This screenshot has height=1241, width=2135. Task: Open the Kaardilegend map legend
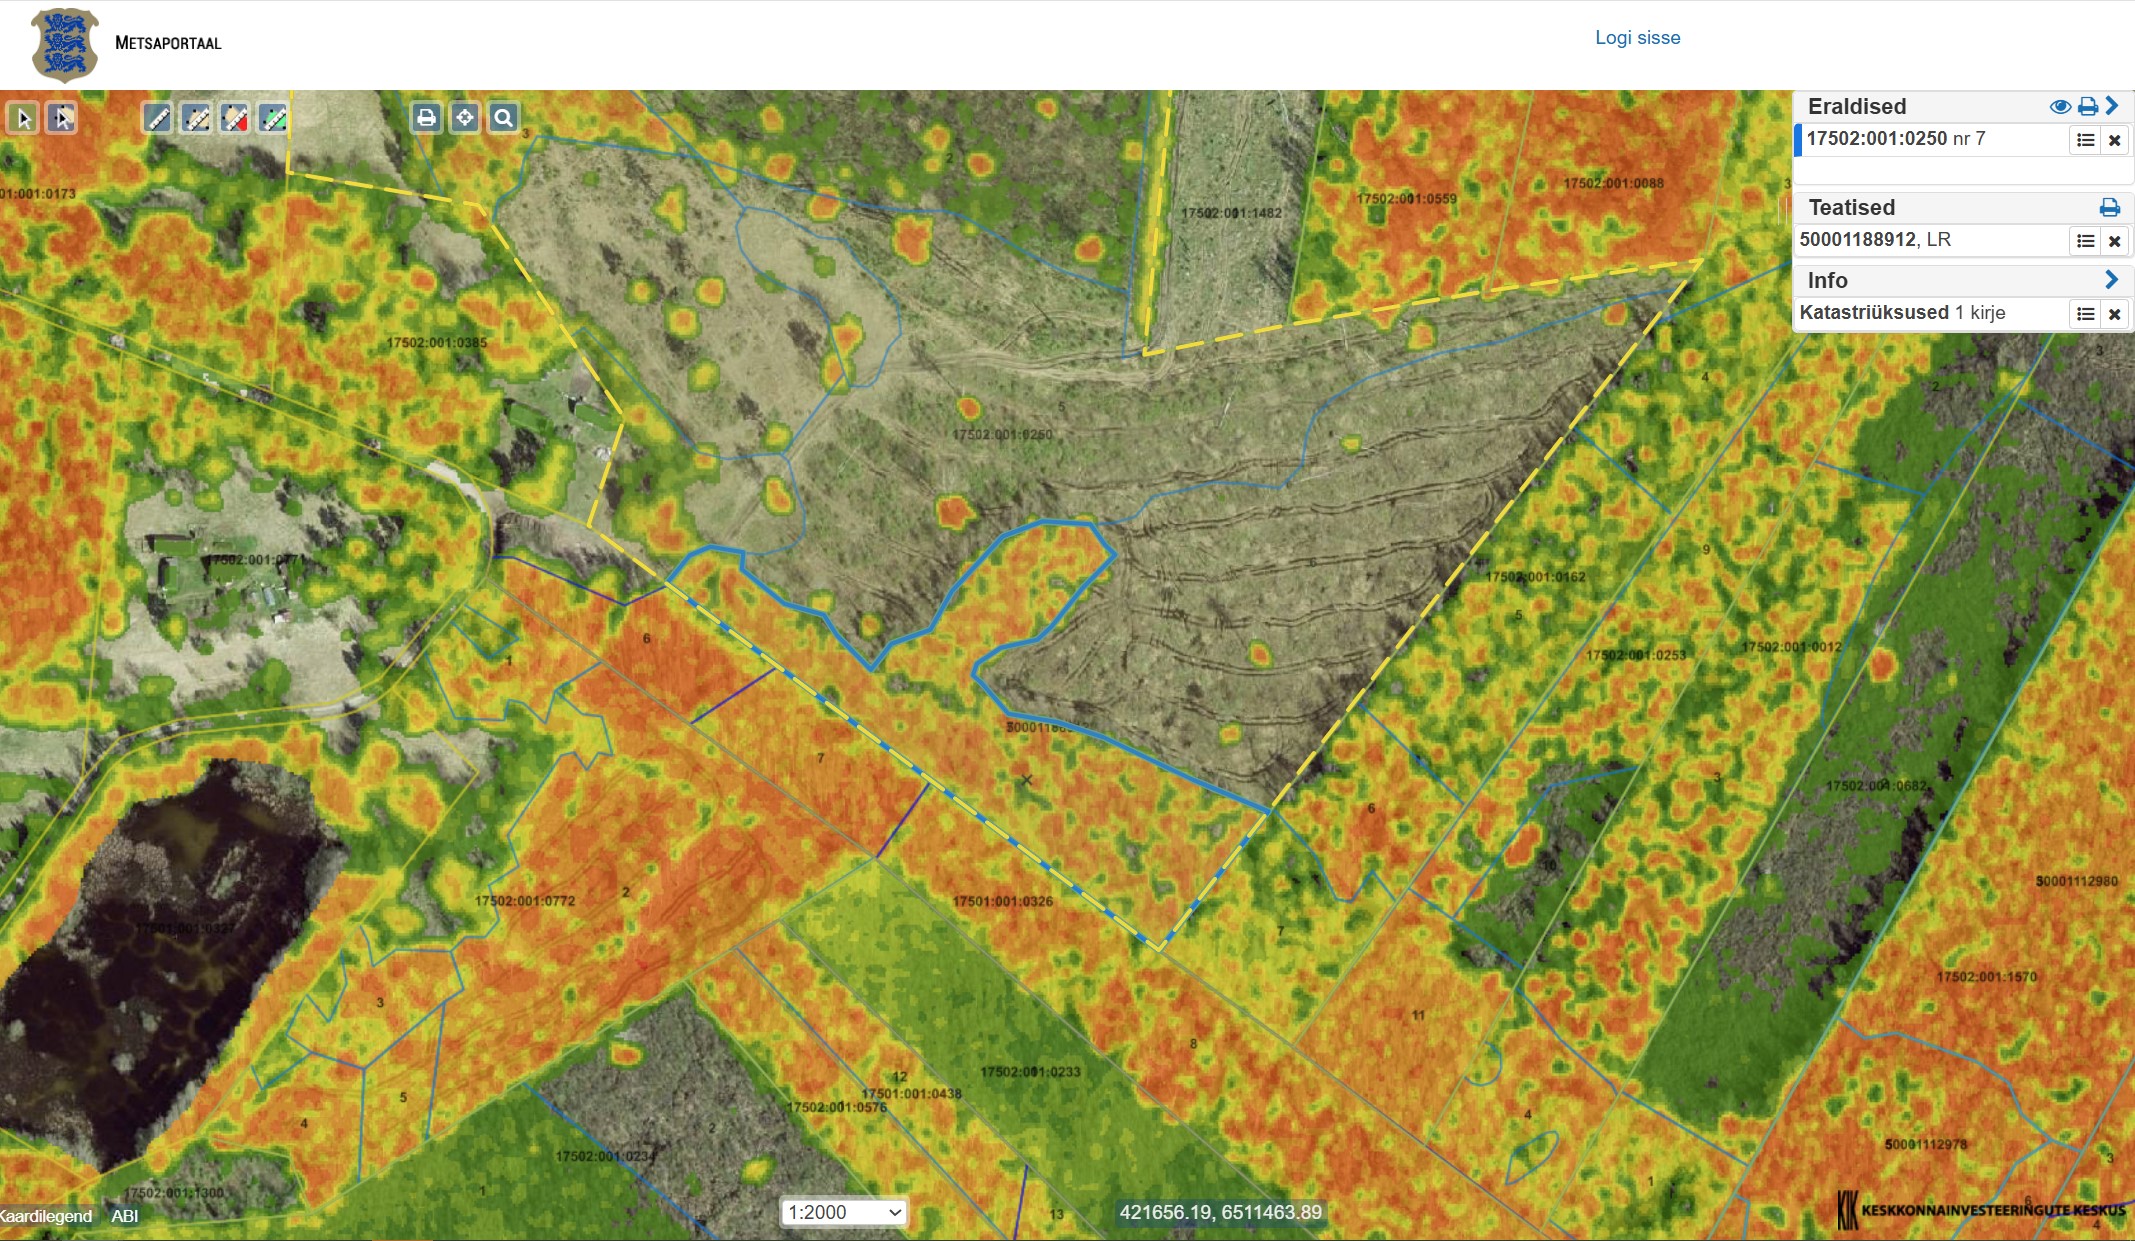pyautogui.click(x=46, y=1216)
